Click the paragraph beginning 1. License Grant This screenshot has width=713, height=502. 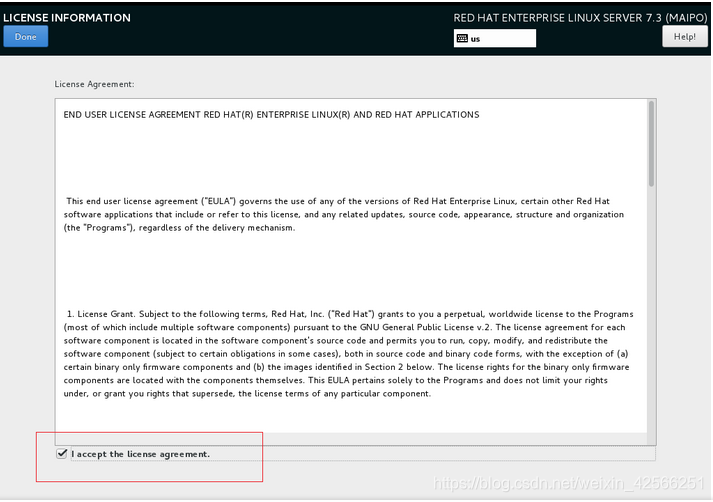pyautogui.click(x=348, y=353)
